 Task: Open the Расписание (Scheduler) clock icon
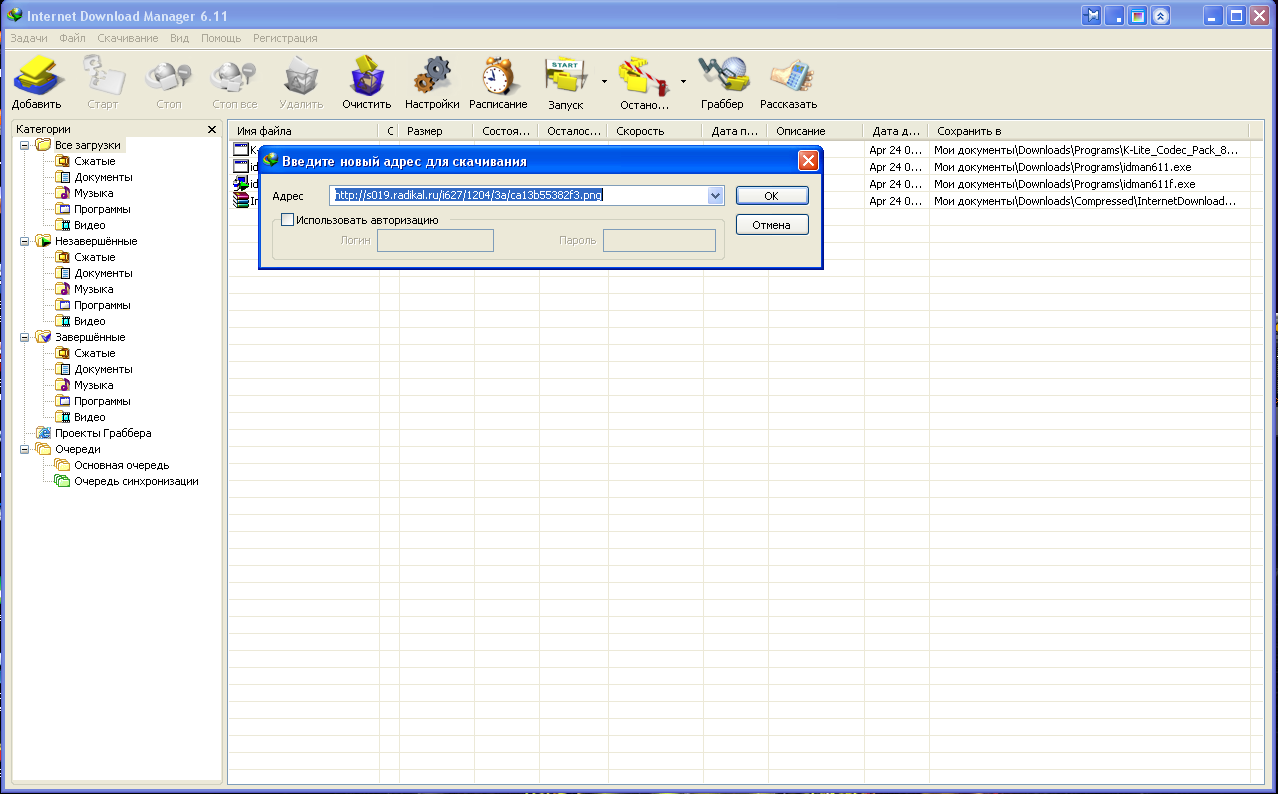[498, 76]
